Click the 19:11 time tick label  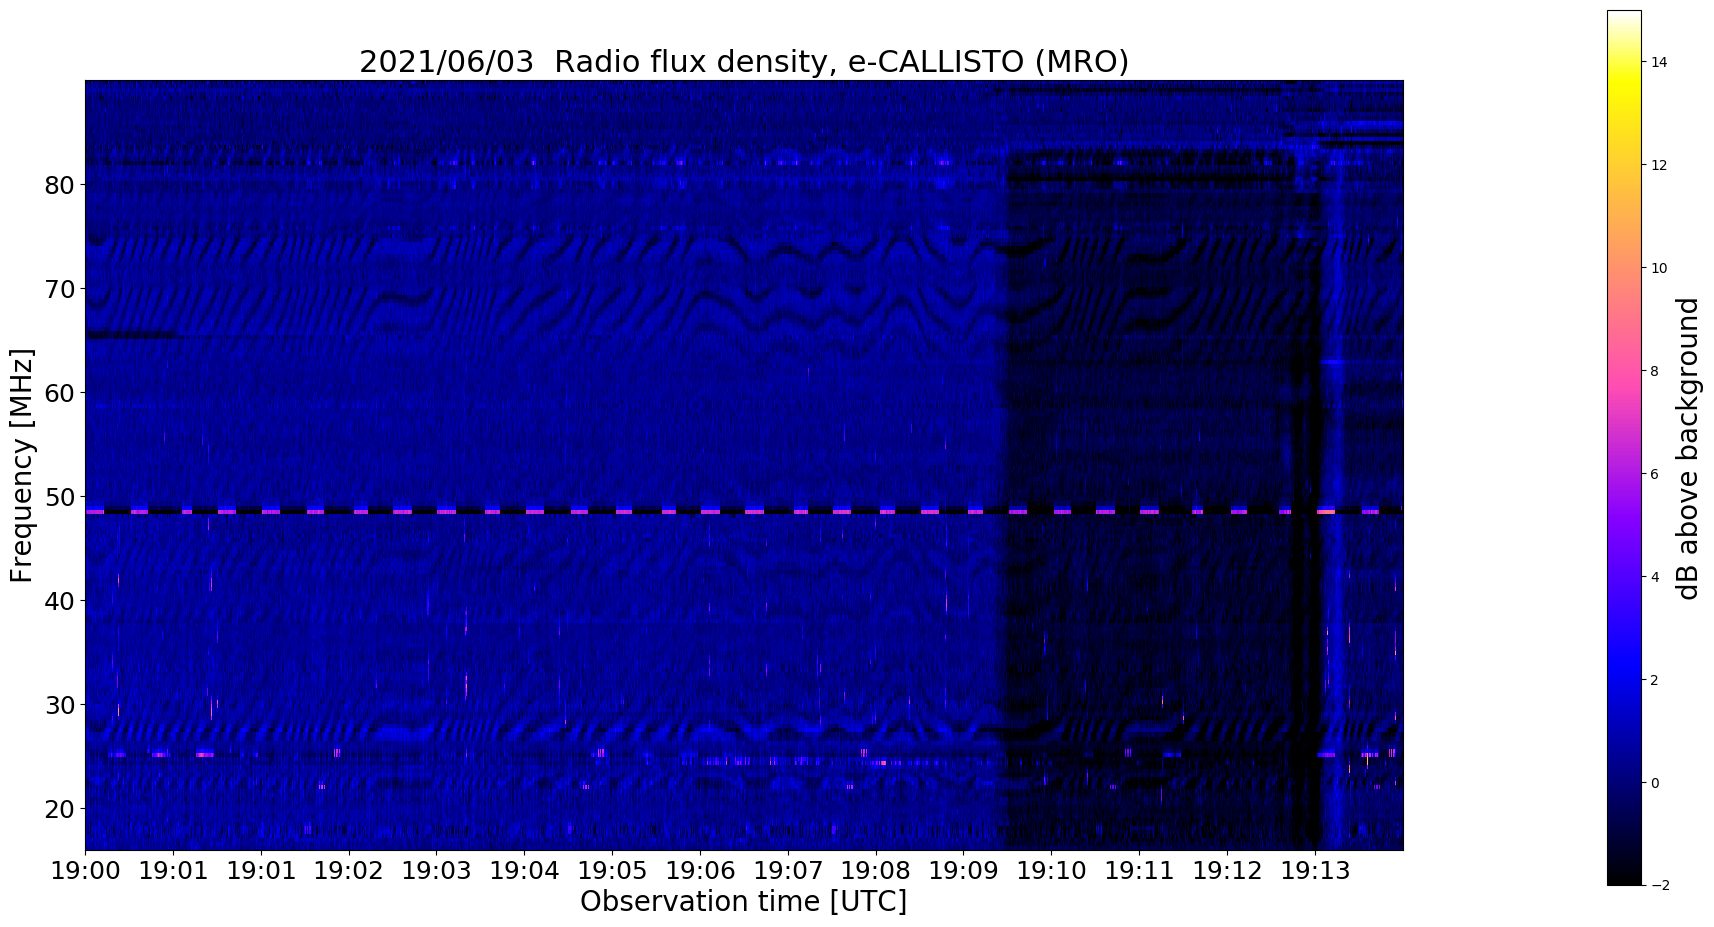(1139, 870)
